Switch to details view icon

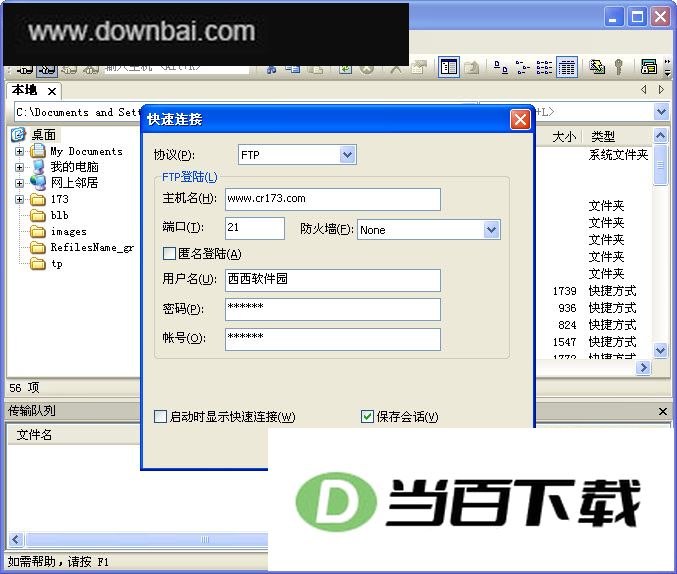[x=567, y=67]
